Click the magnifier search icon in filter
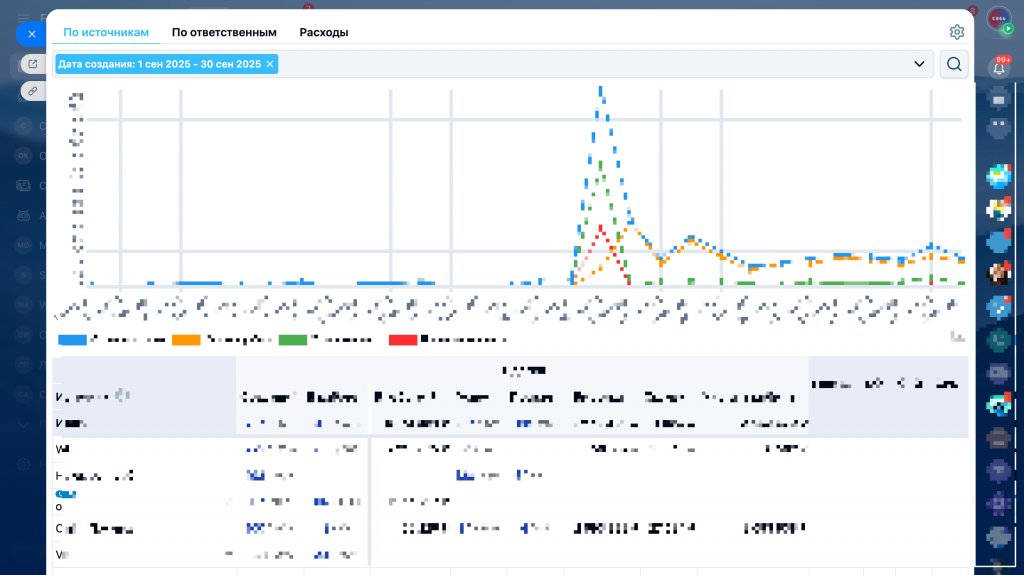 pos(954,64)
